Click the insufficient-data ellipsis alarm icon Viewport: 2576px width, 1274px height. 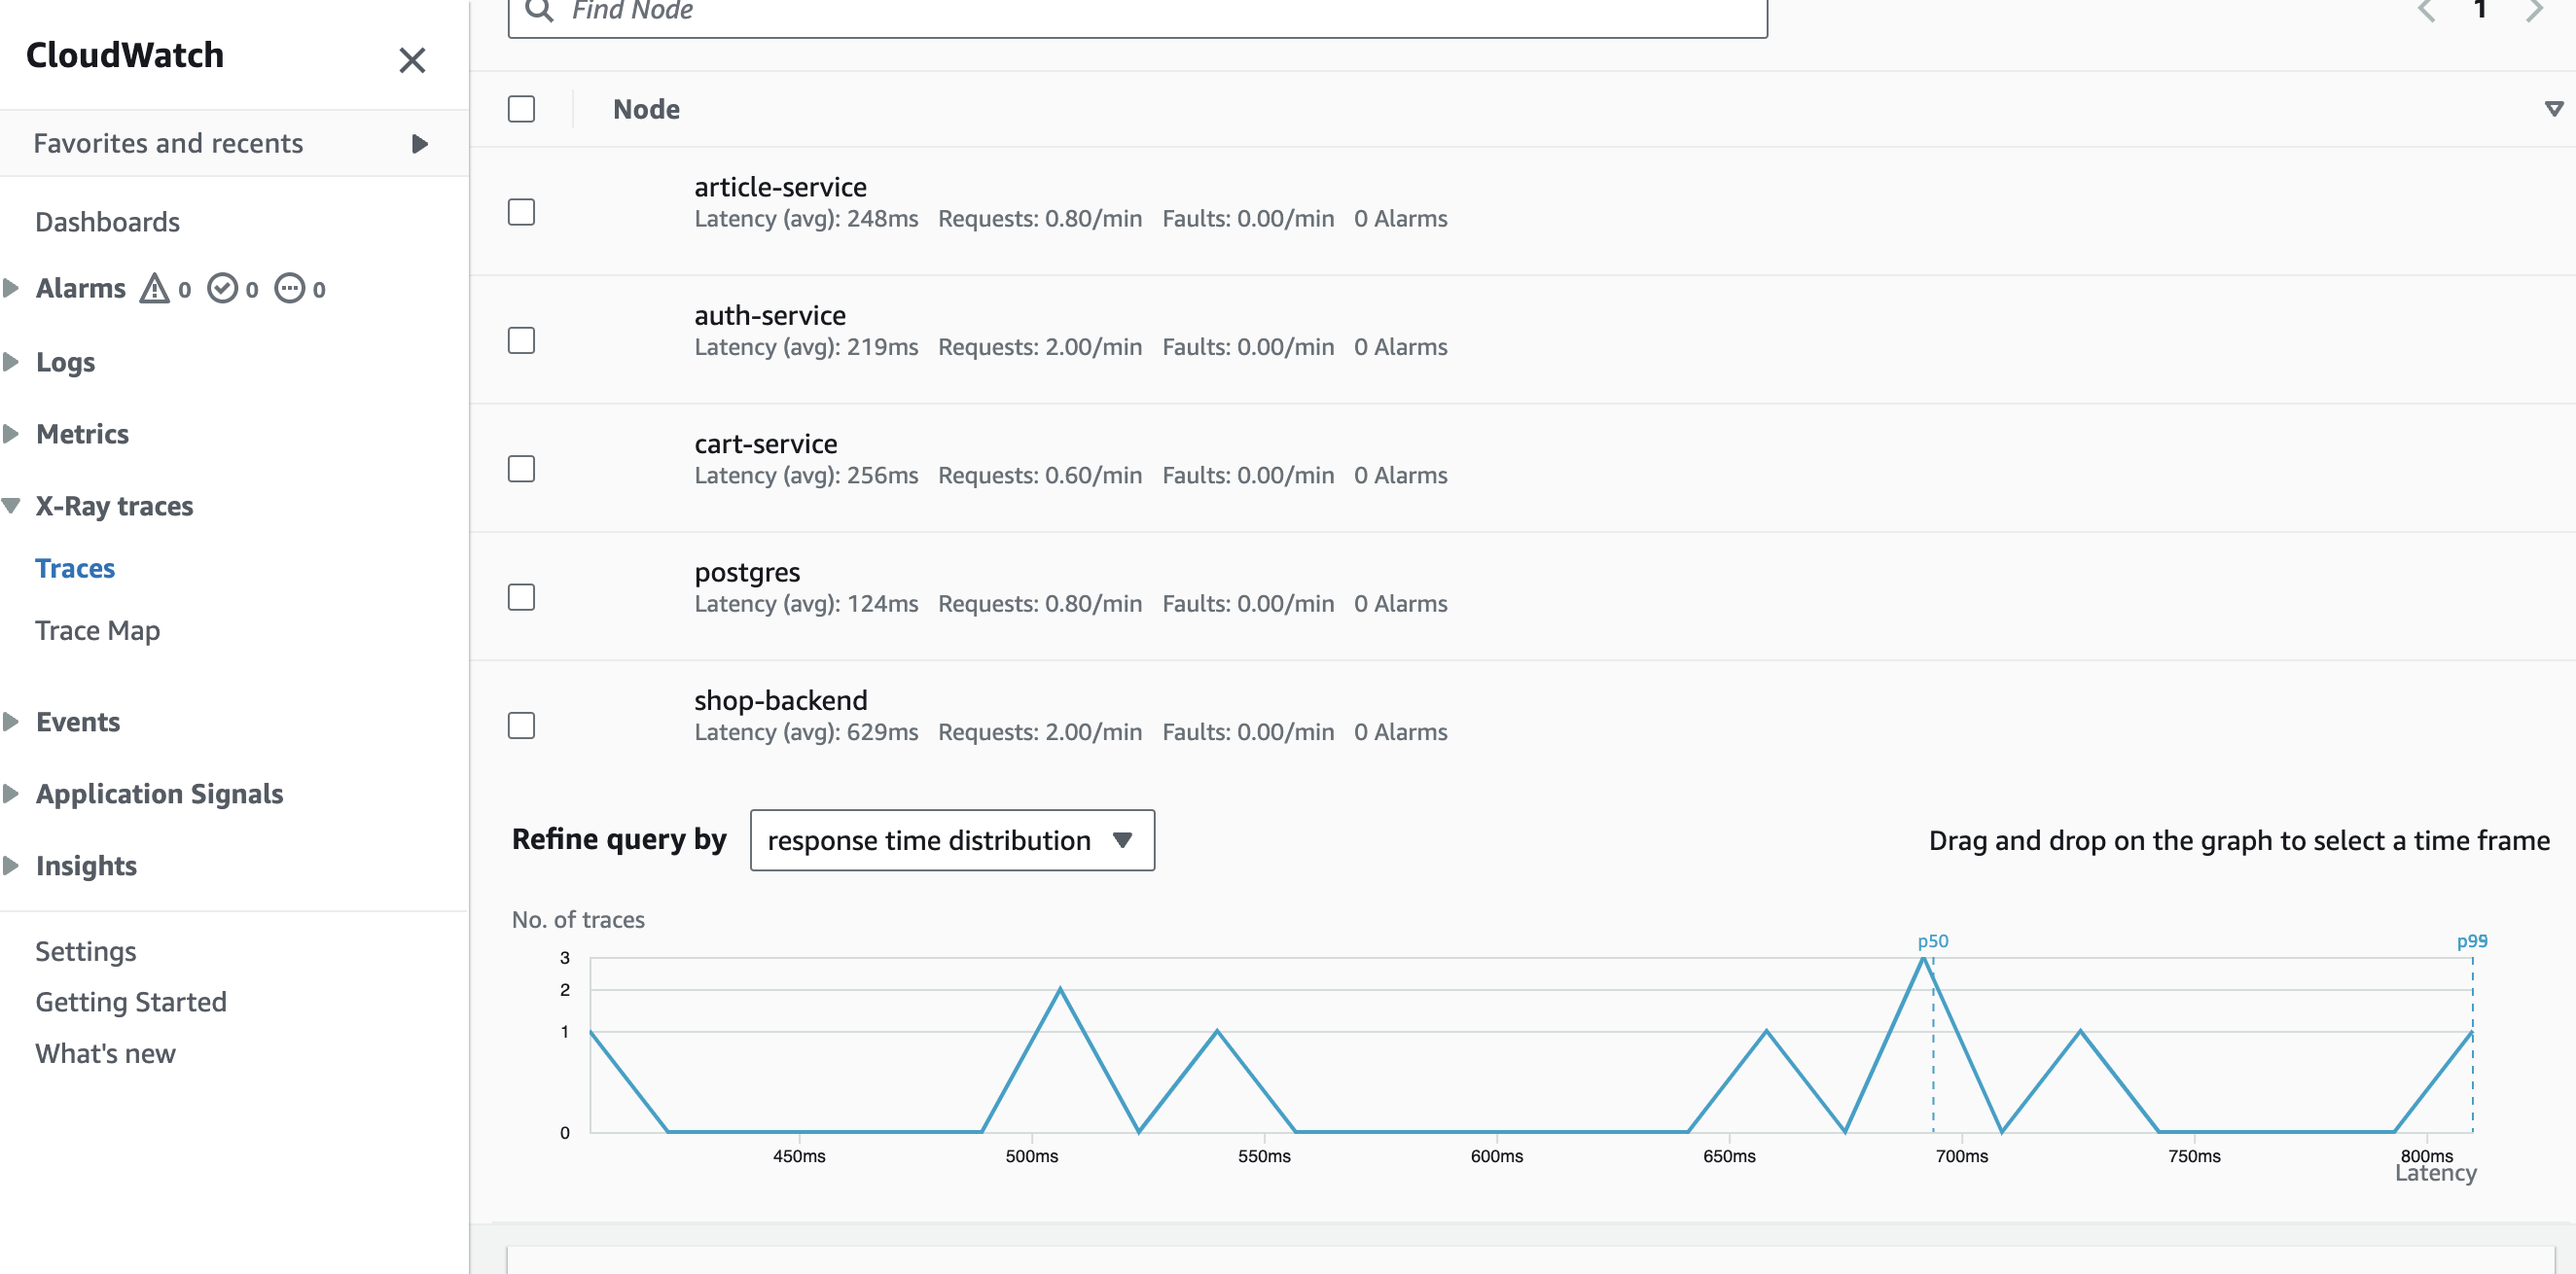pos(290,289)
